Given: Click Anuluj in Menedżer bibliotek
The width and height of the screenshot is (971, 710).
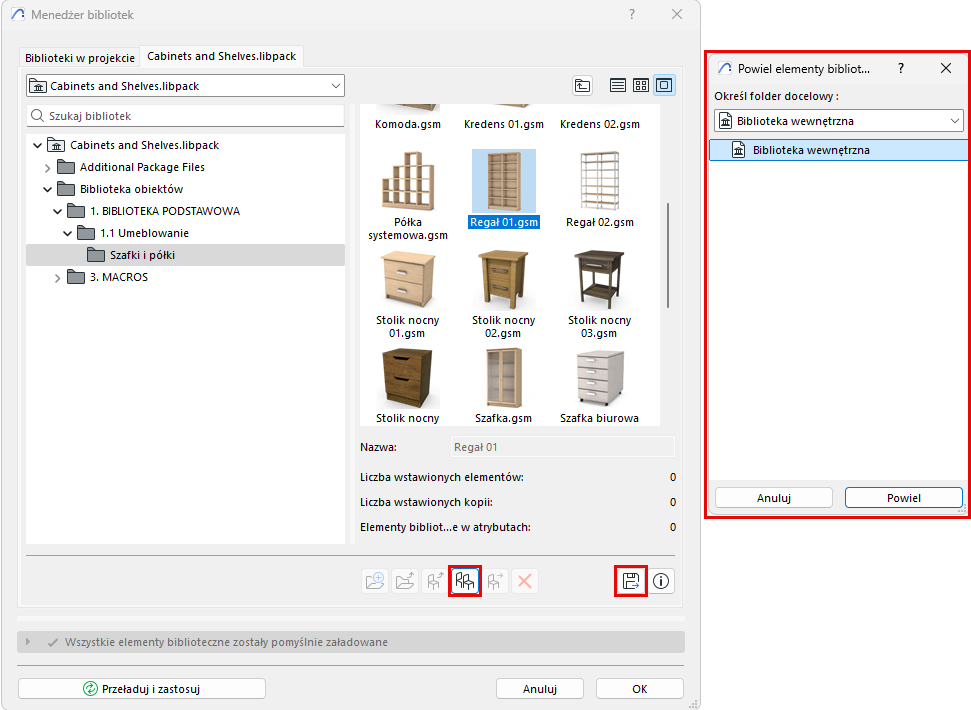Looking at the screenshot, I should [539, 688].
